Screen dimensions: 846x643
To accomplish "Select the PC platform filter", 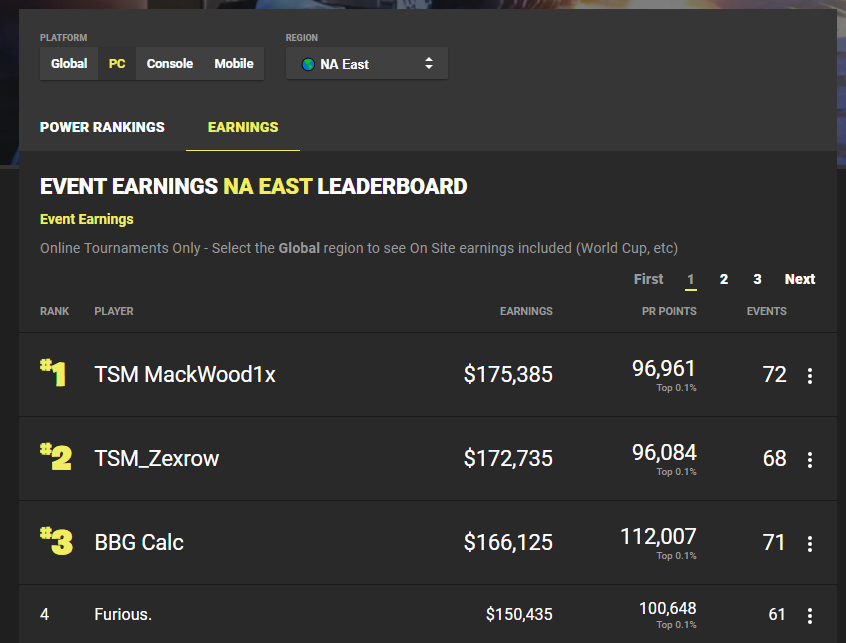I will click(117, 64).
